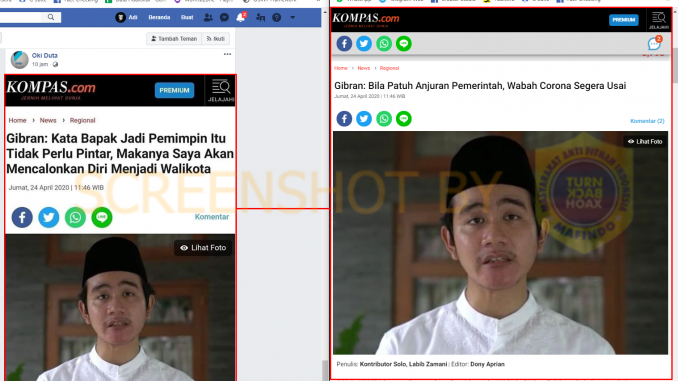Click the Kompas.com logo in the Facebook post
The width and height of the screenshot is (678, 381).
pos(51,90)
